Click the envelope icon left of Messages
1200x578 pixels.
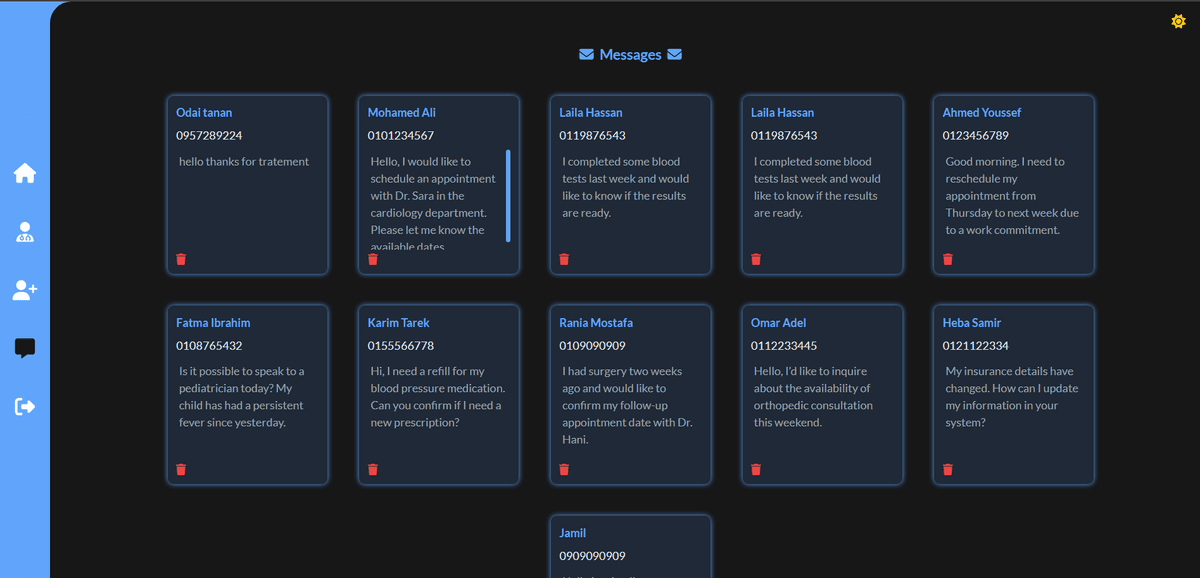click(x=586, y=55)
